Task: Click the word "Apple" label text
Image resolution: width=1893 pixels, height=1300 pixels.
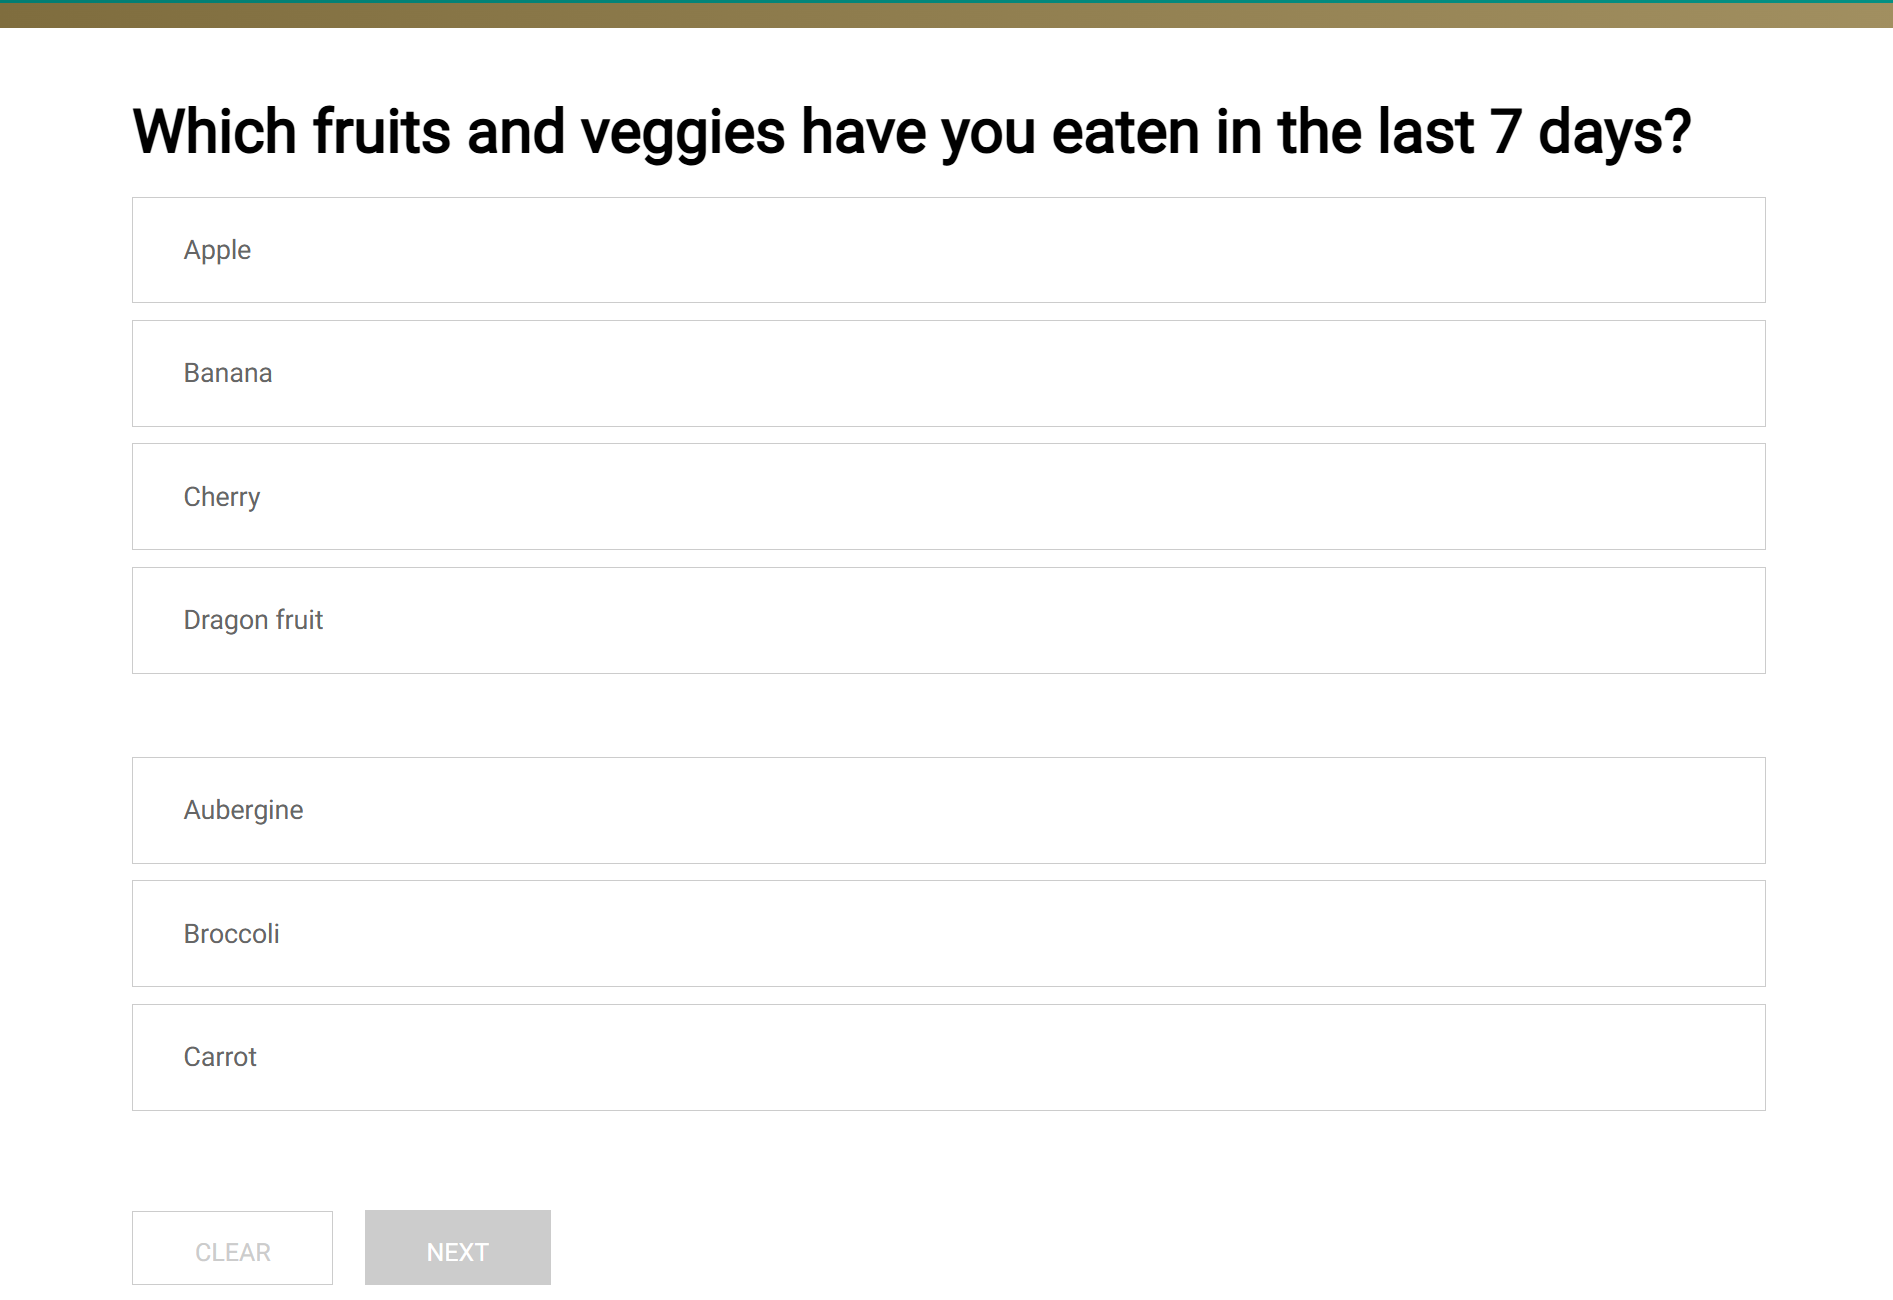Action: pos(217,250)
